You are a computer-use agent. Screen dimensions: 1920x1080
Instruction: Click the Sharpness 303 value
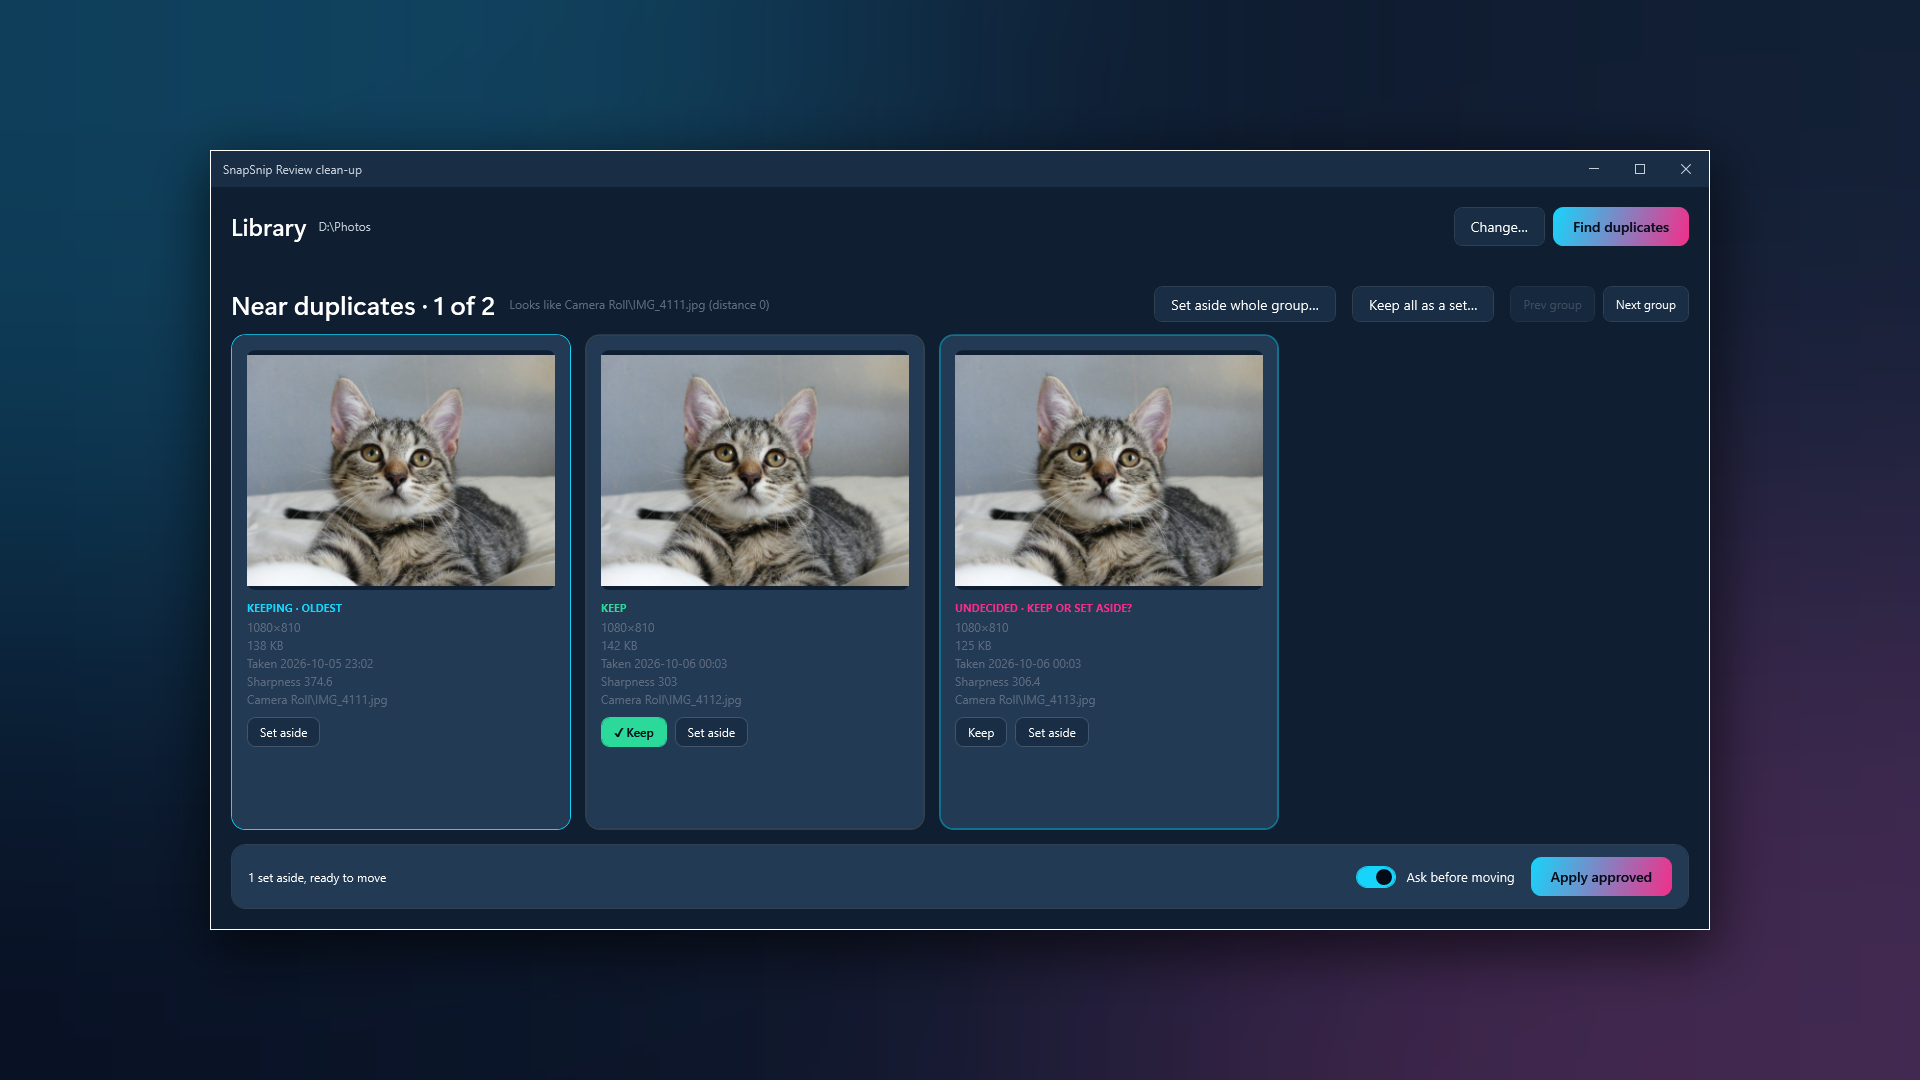pos(639,682)
